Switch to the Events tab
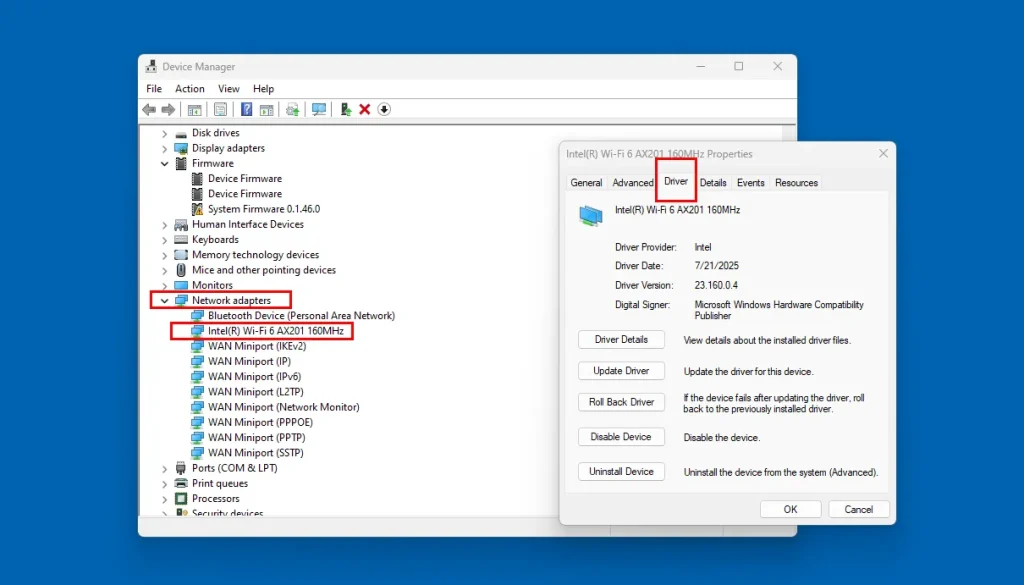Screen dimensions: 1024x585 tap(750, 183)
